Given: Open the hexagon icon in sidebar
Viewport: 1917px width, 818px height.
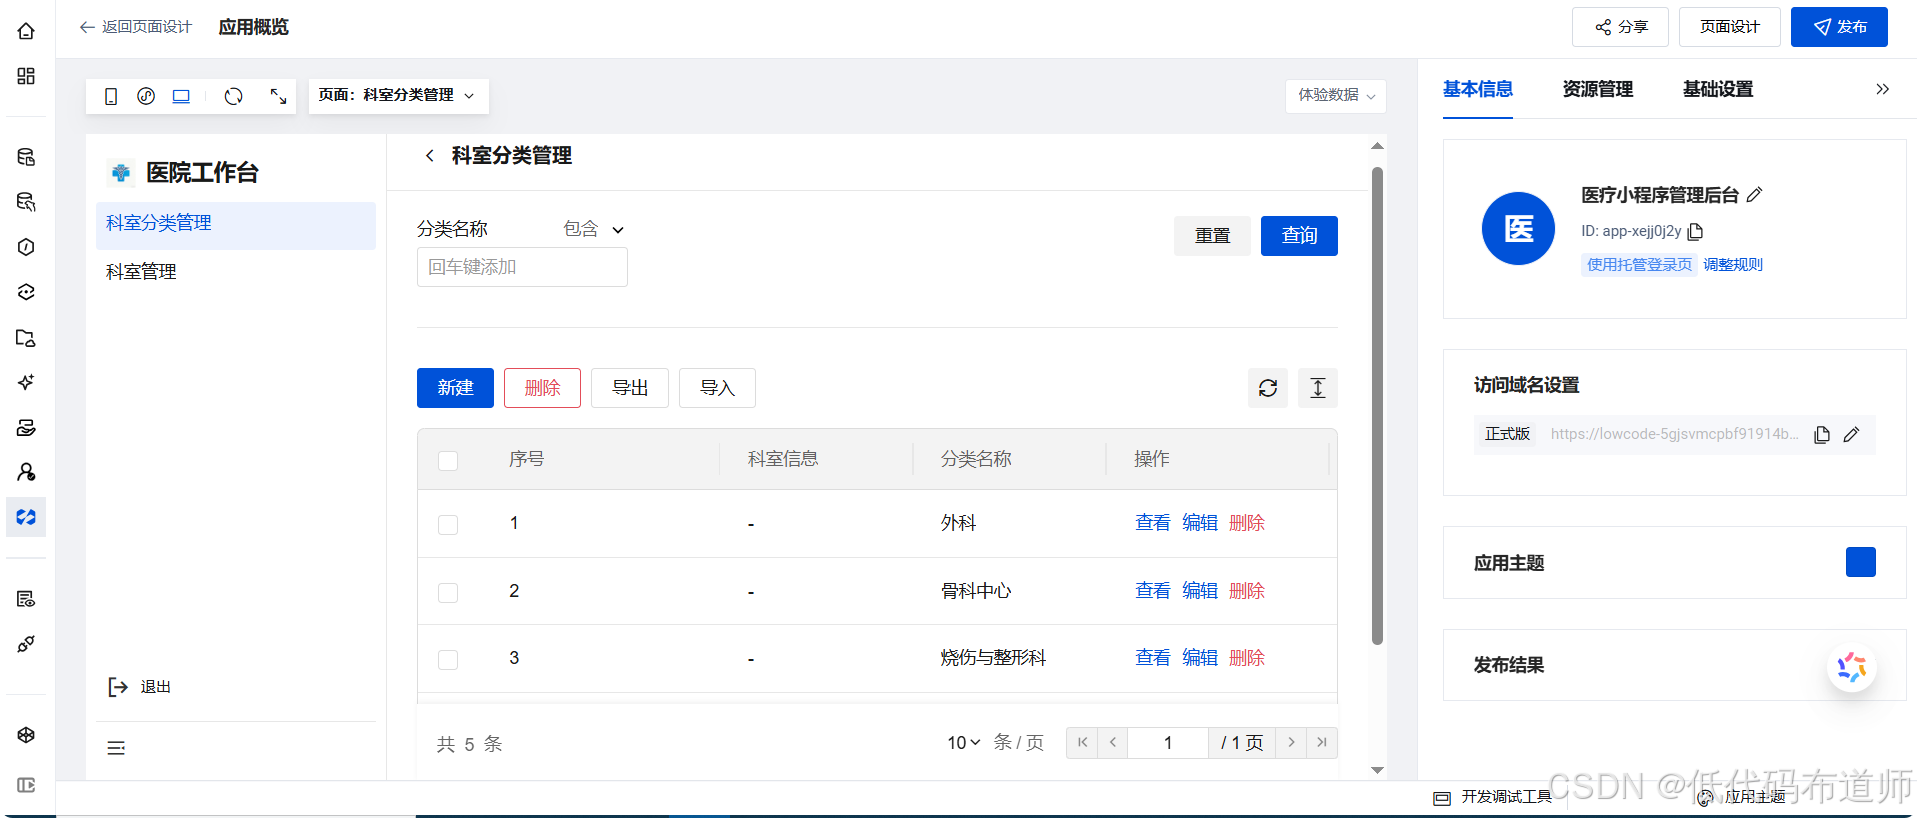Looking at the screenshot, I should click(26, 247).
